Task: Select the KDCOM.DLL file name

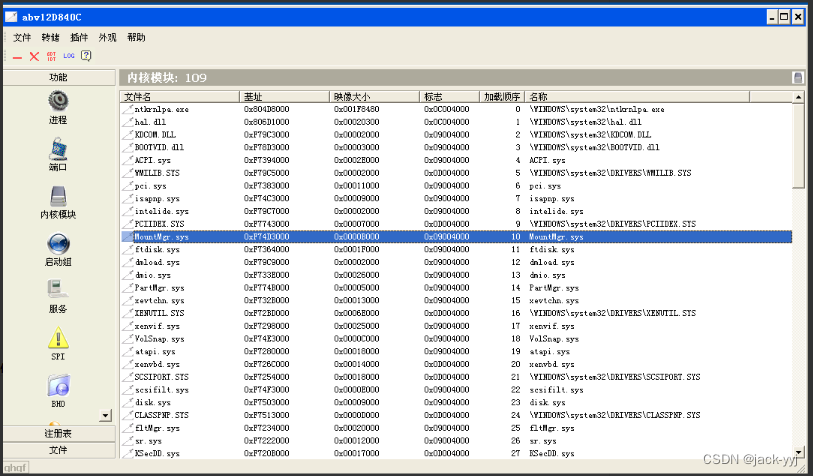Action: [155, 135]
